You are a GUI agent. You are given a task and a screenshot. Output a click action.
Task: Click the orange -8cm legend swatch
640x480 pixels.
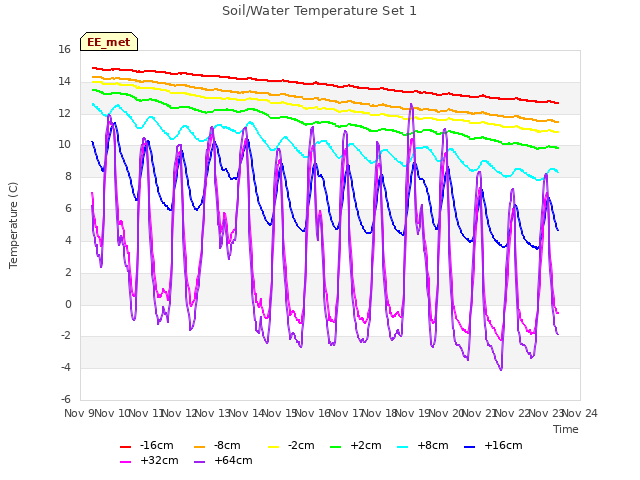(x=199, y=447)
